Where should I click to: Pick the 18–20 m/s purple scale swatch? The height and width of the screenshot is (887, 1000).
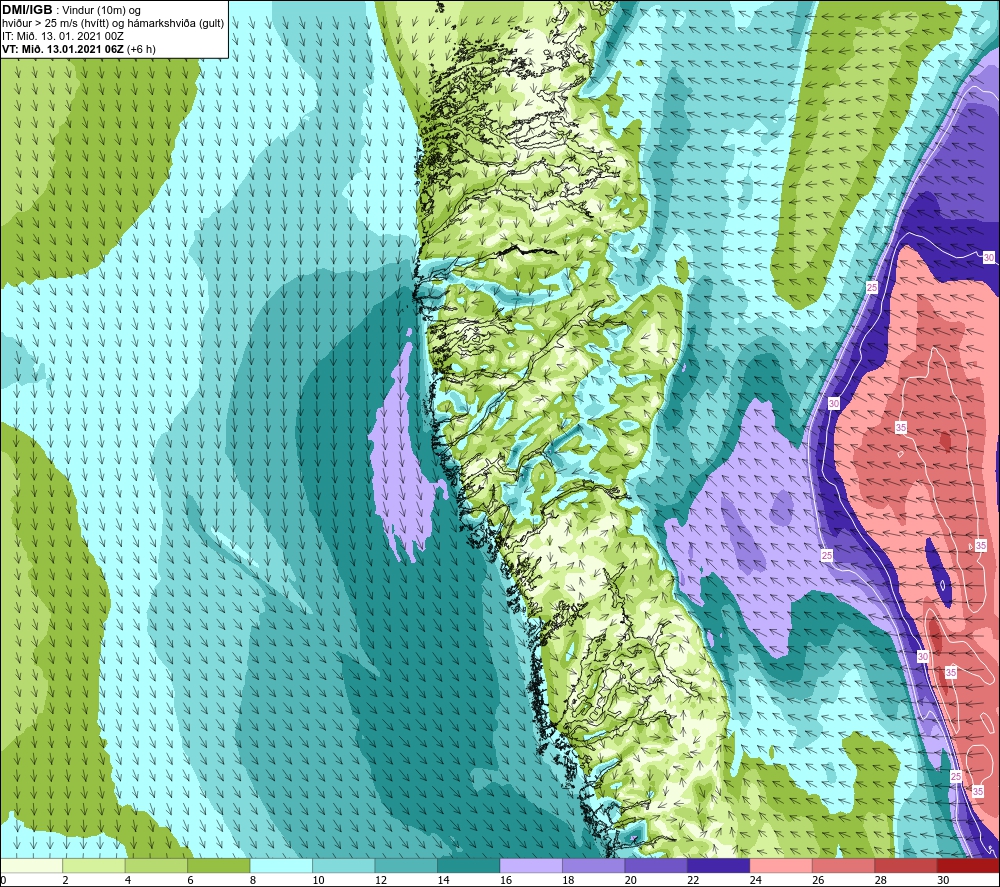click(594, 865)
